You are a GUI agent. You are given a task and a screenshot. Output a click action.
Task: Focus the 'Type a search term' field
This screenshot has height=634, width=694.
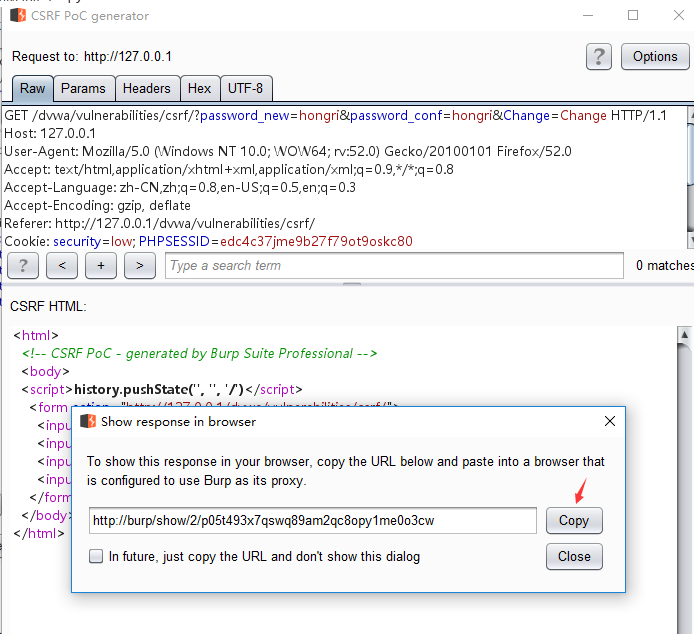[394, 266]
